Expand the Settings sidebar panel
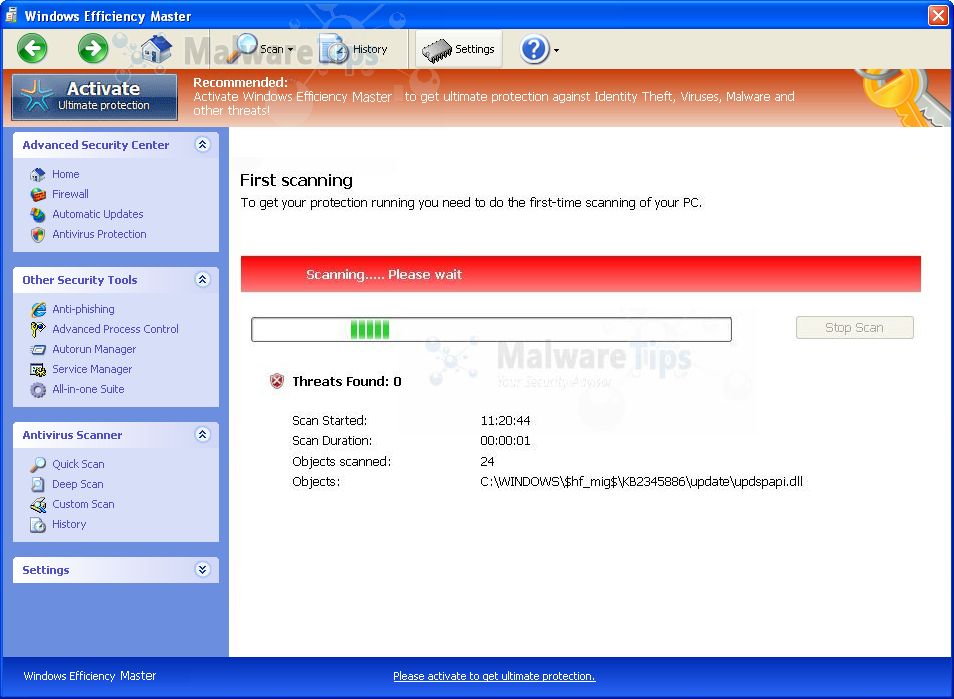The image size is (954, 699). click(203, 569)
